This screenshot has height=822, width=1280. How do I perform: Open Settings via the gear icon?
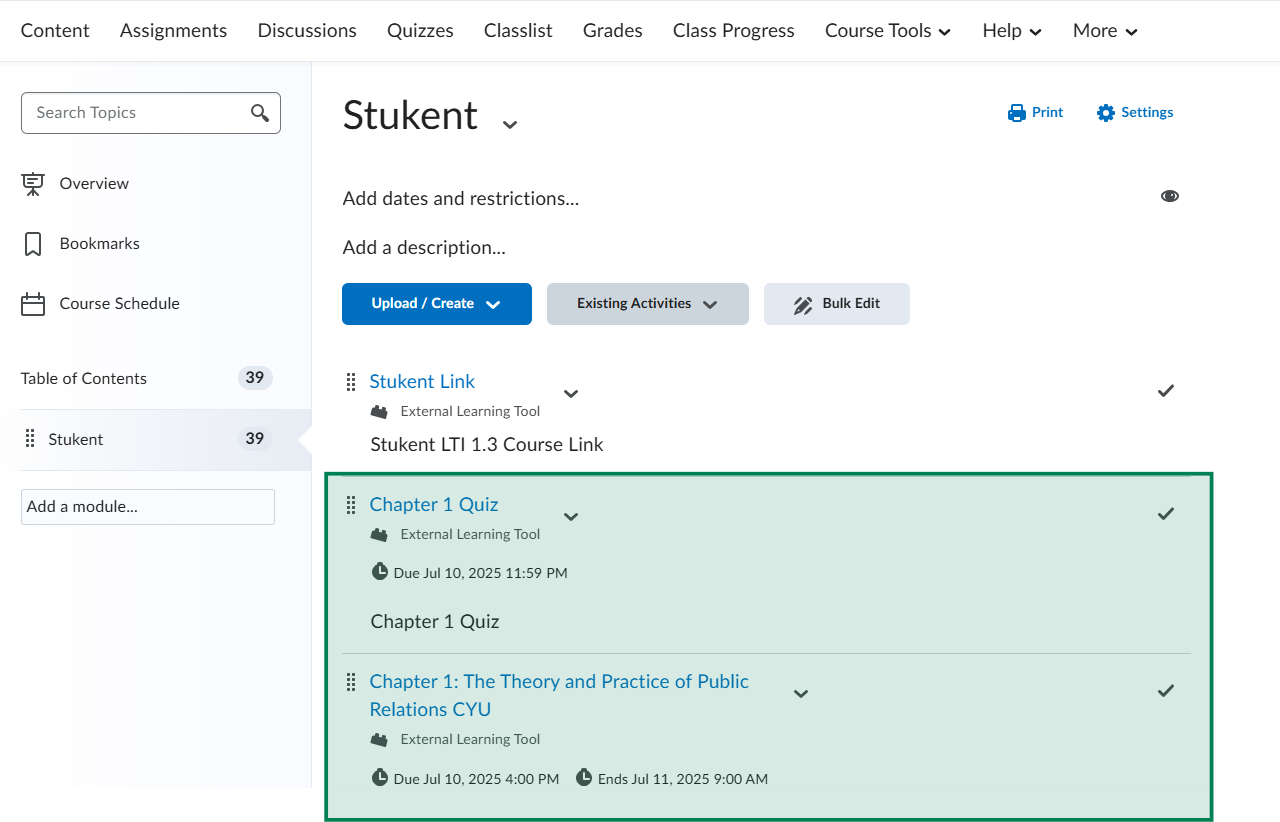pyautogui.click(x=1105, y=113)
